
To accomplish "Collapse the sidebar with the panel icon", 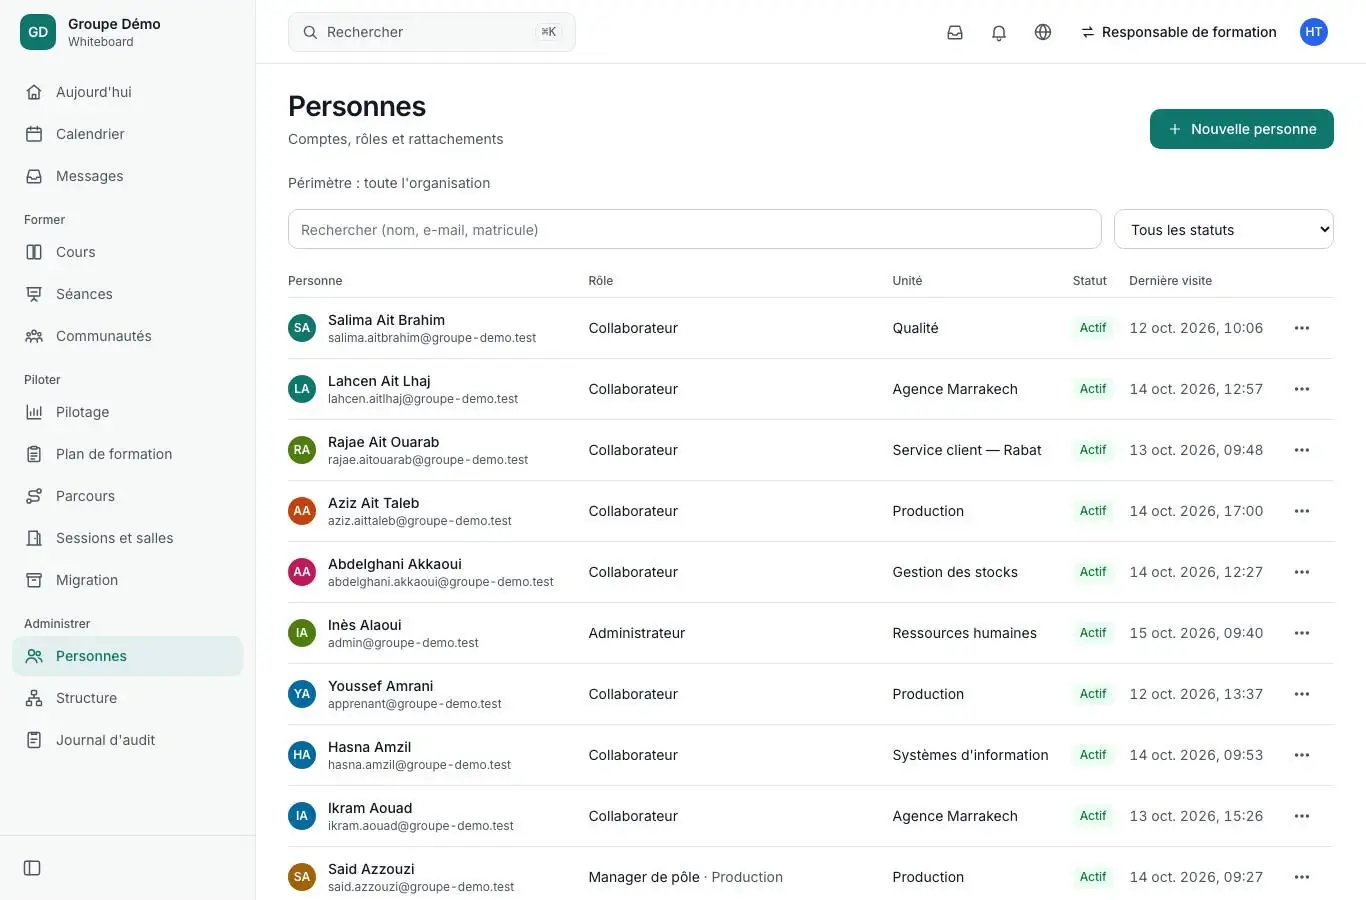I will pyautogui.click(x=32, y=868).
